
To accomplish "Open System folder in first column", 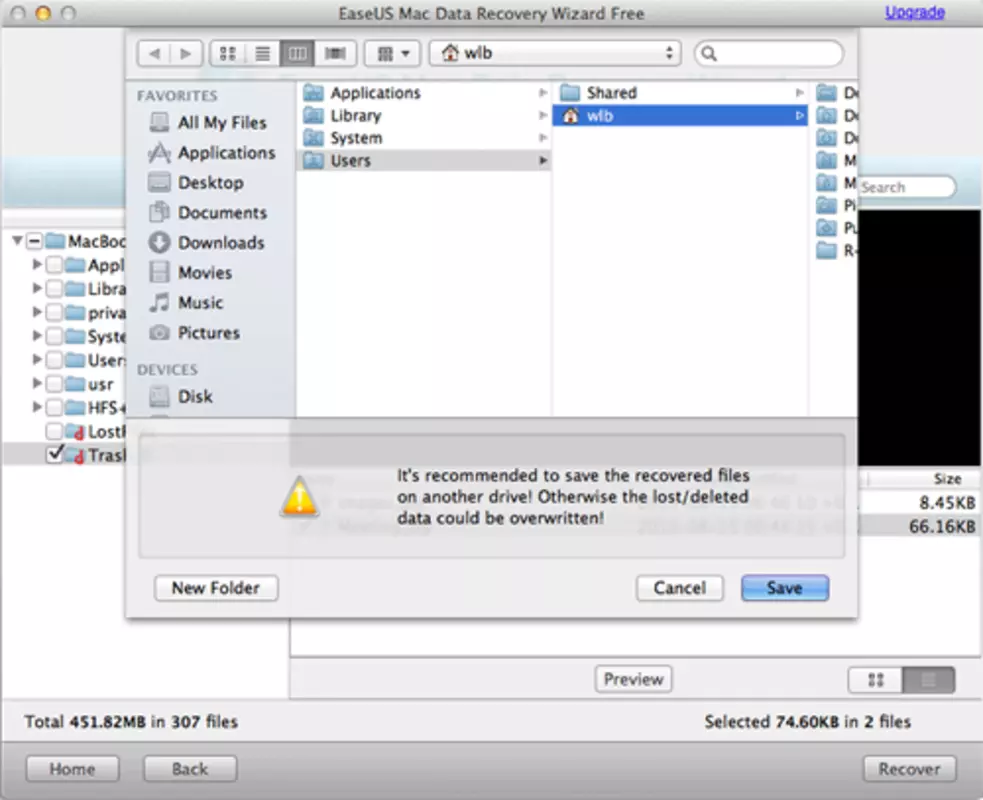I will pos(424,138).
